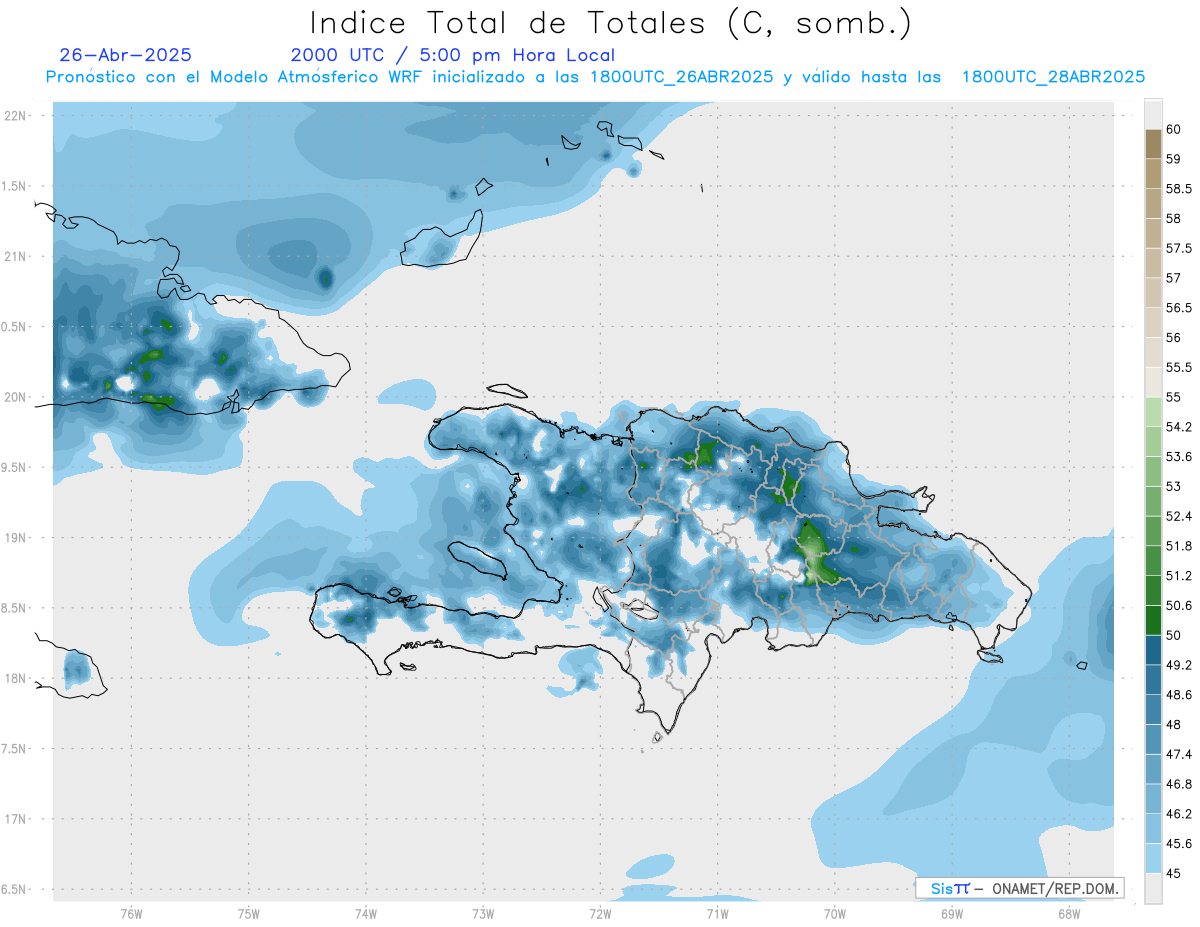Click the legend value 60

1173,130
